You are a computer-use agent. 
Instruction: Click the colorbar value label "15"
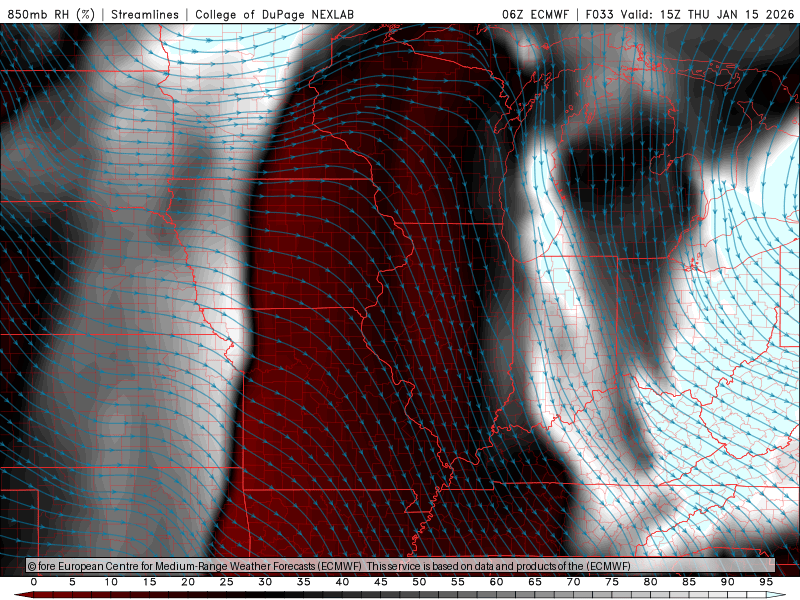point(149,582)
